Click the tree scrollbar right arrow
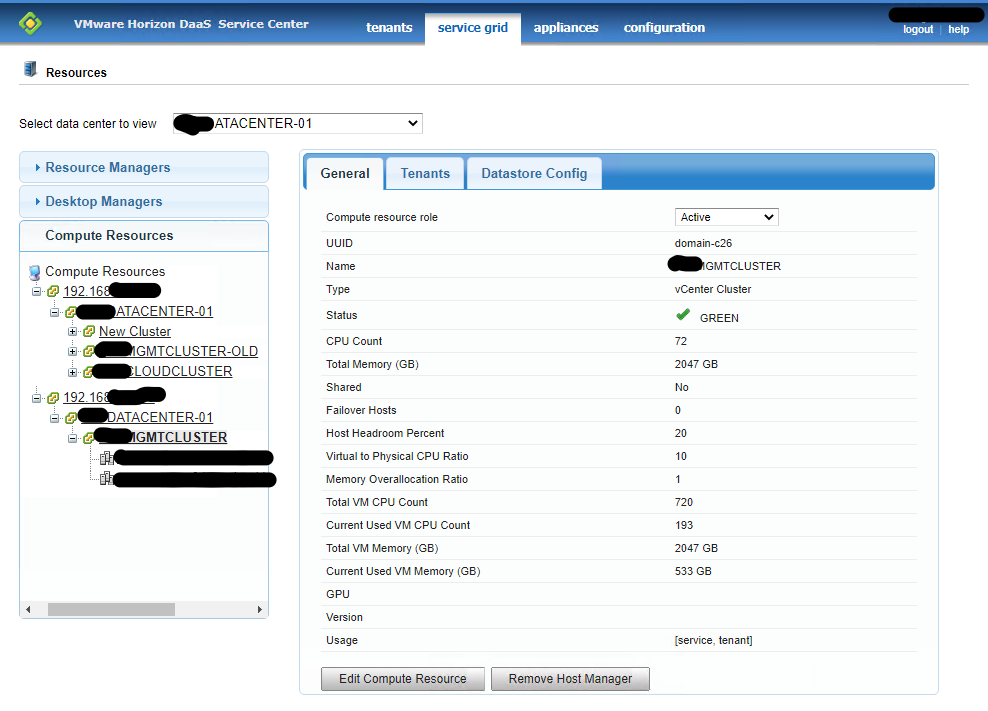988x711 pixels. pyautogui.click(x=260, y=610)
